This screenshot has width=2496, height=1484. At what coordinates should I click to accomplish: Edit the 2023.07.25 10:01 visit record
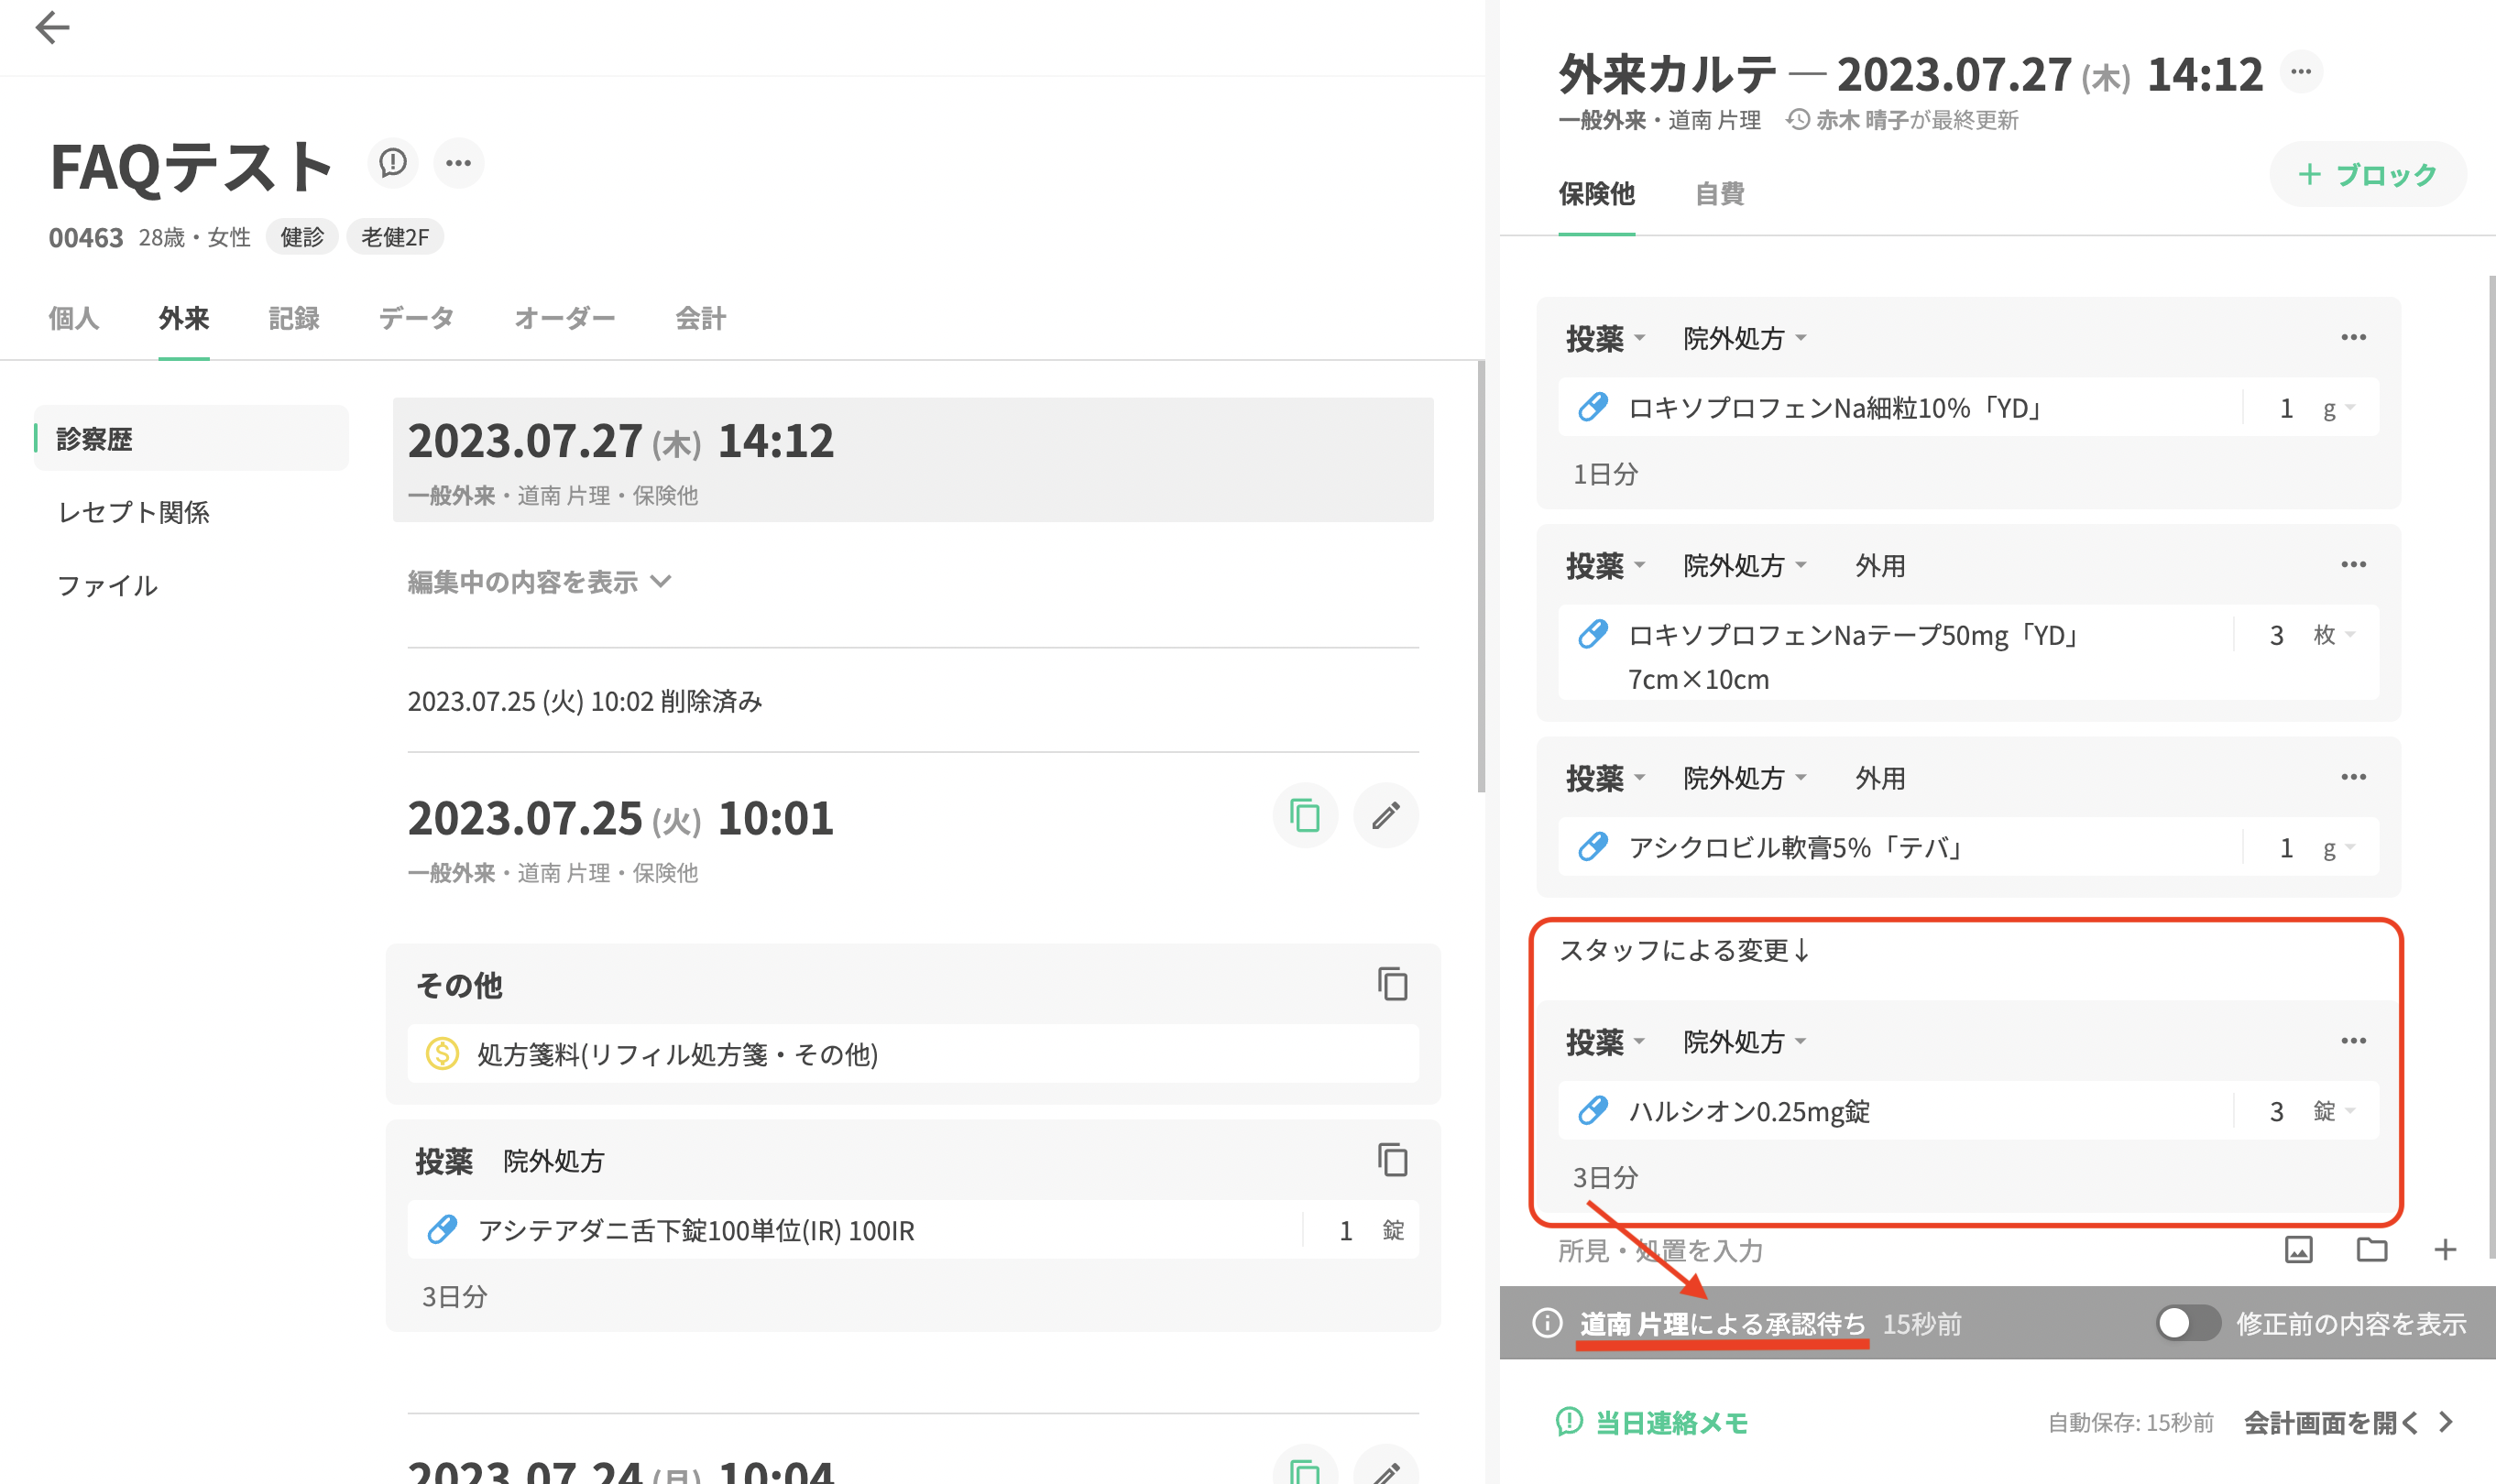(x=1385, y=816)
